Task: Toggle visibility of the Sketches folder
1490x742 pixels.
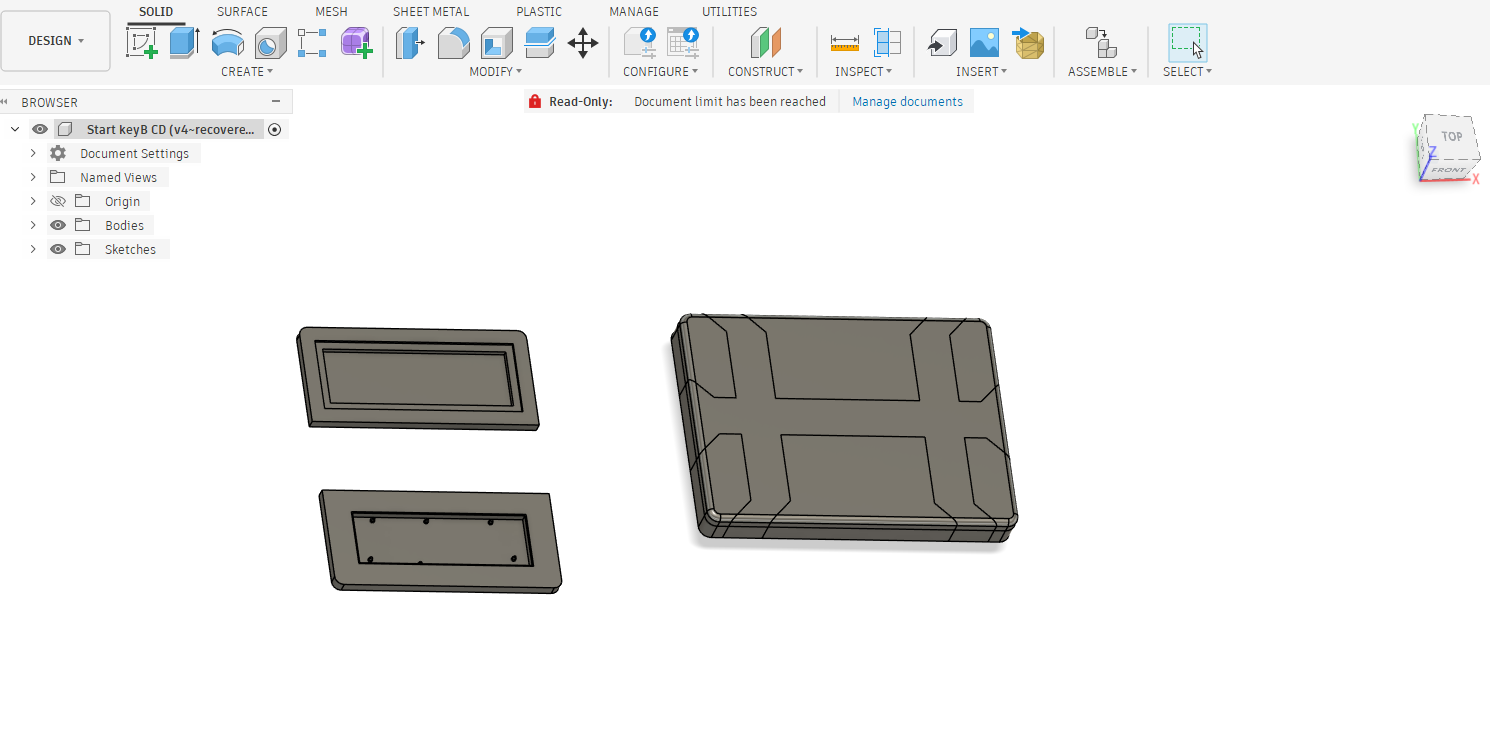Action: click(x=58, y=249)
